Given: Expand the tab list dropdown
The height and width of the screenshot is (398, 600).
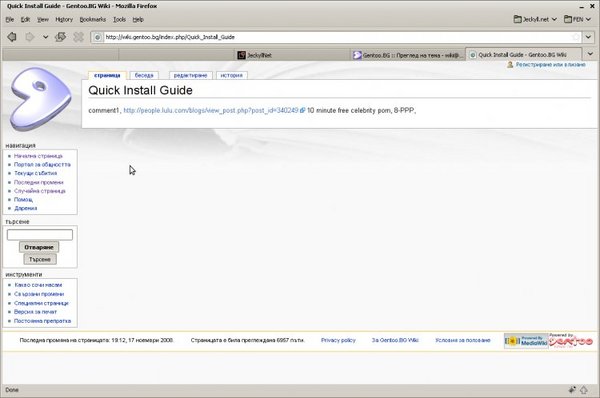Looking at the screenshot, I should click(590, 54).
